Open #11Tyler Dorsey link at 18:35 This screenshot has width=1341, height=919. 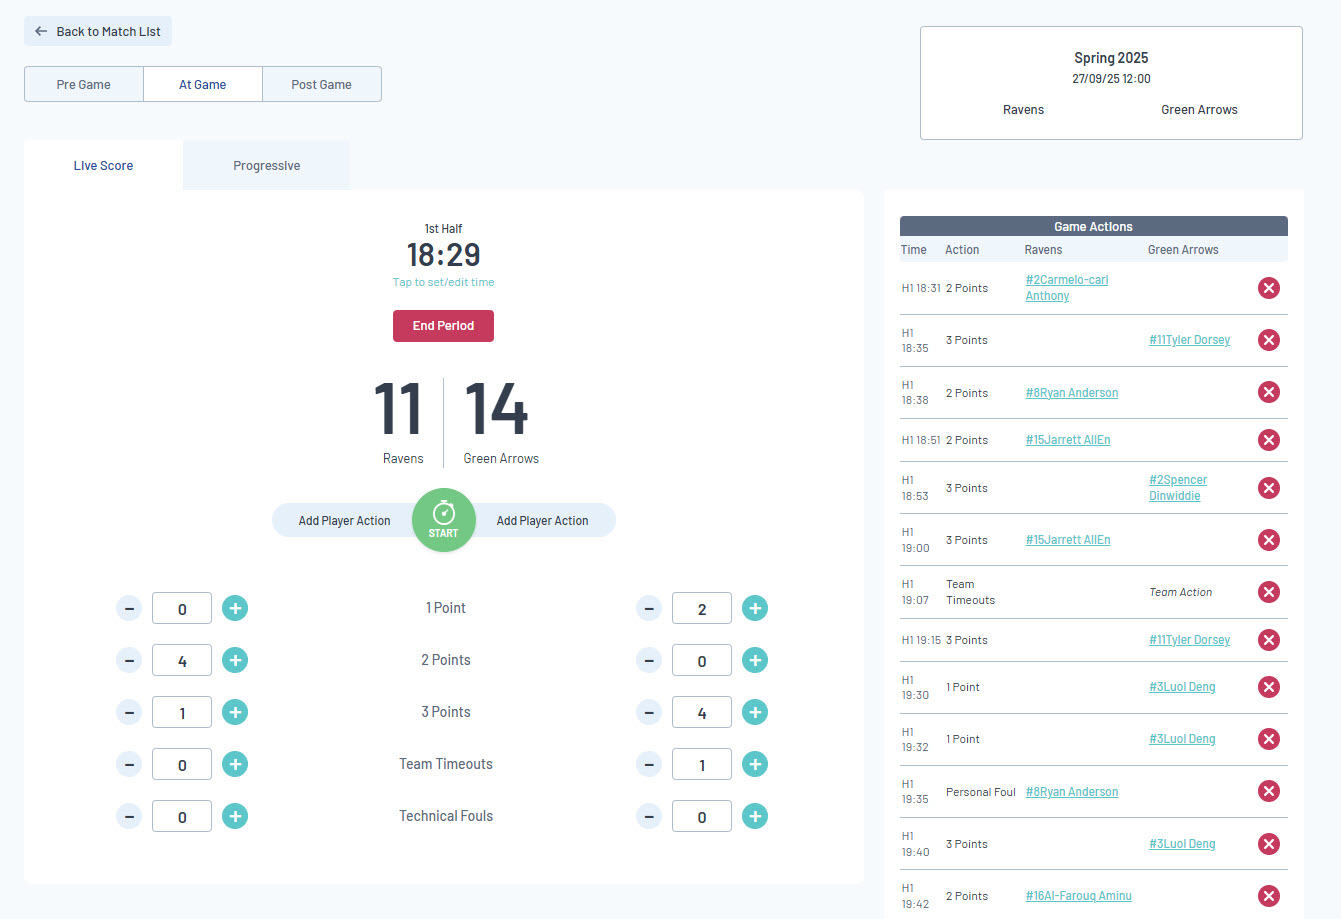point(1190,340)
